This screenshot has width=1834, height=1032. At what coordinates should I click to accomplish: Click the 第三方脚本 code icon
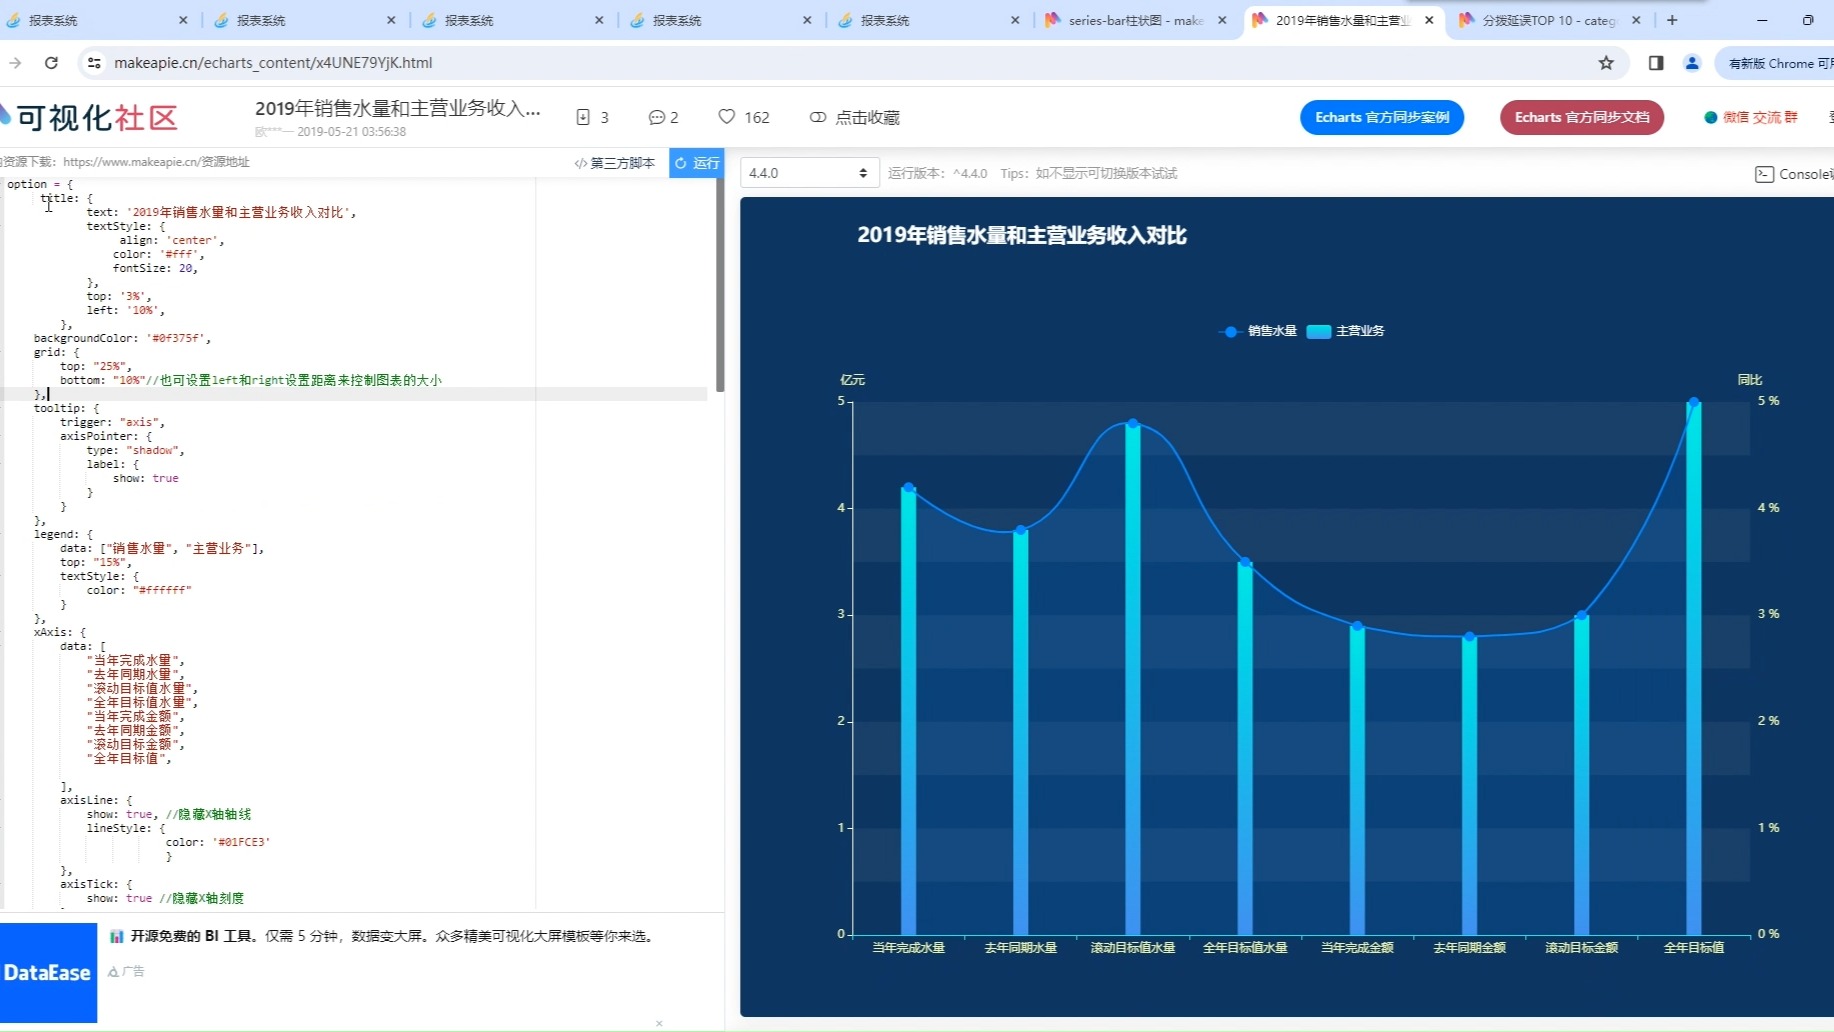580,163
